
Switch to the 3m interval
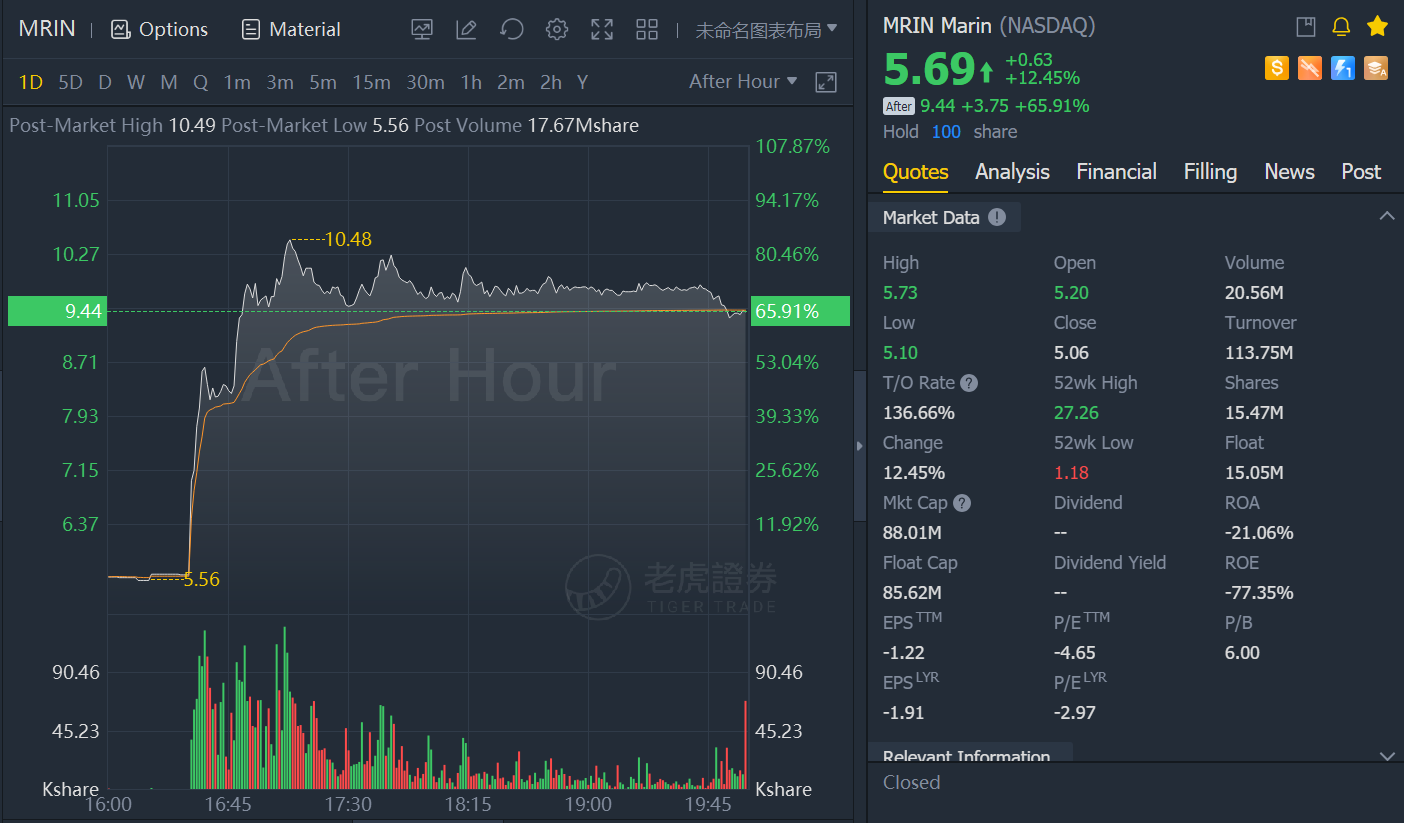(280, 82)
